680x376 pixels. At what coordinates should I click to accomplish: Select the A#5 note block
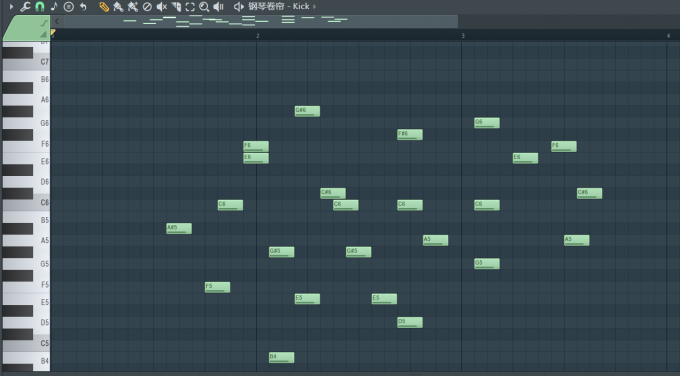click(x=179, y=229)
